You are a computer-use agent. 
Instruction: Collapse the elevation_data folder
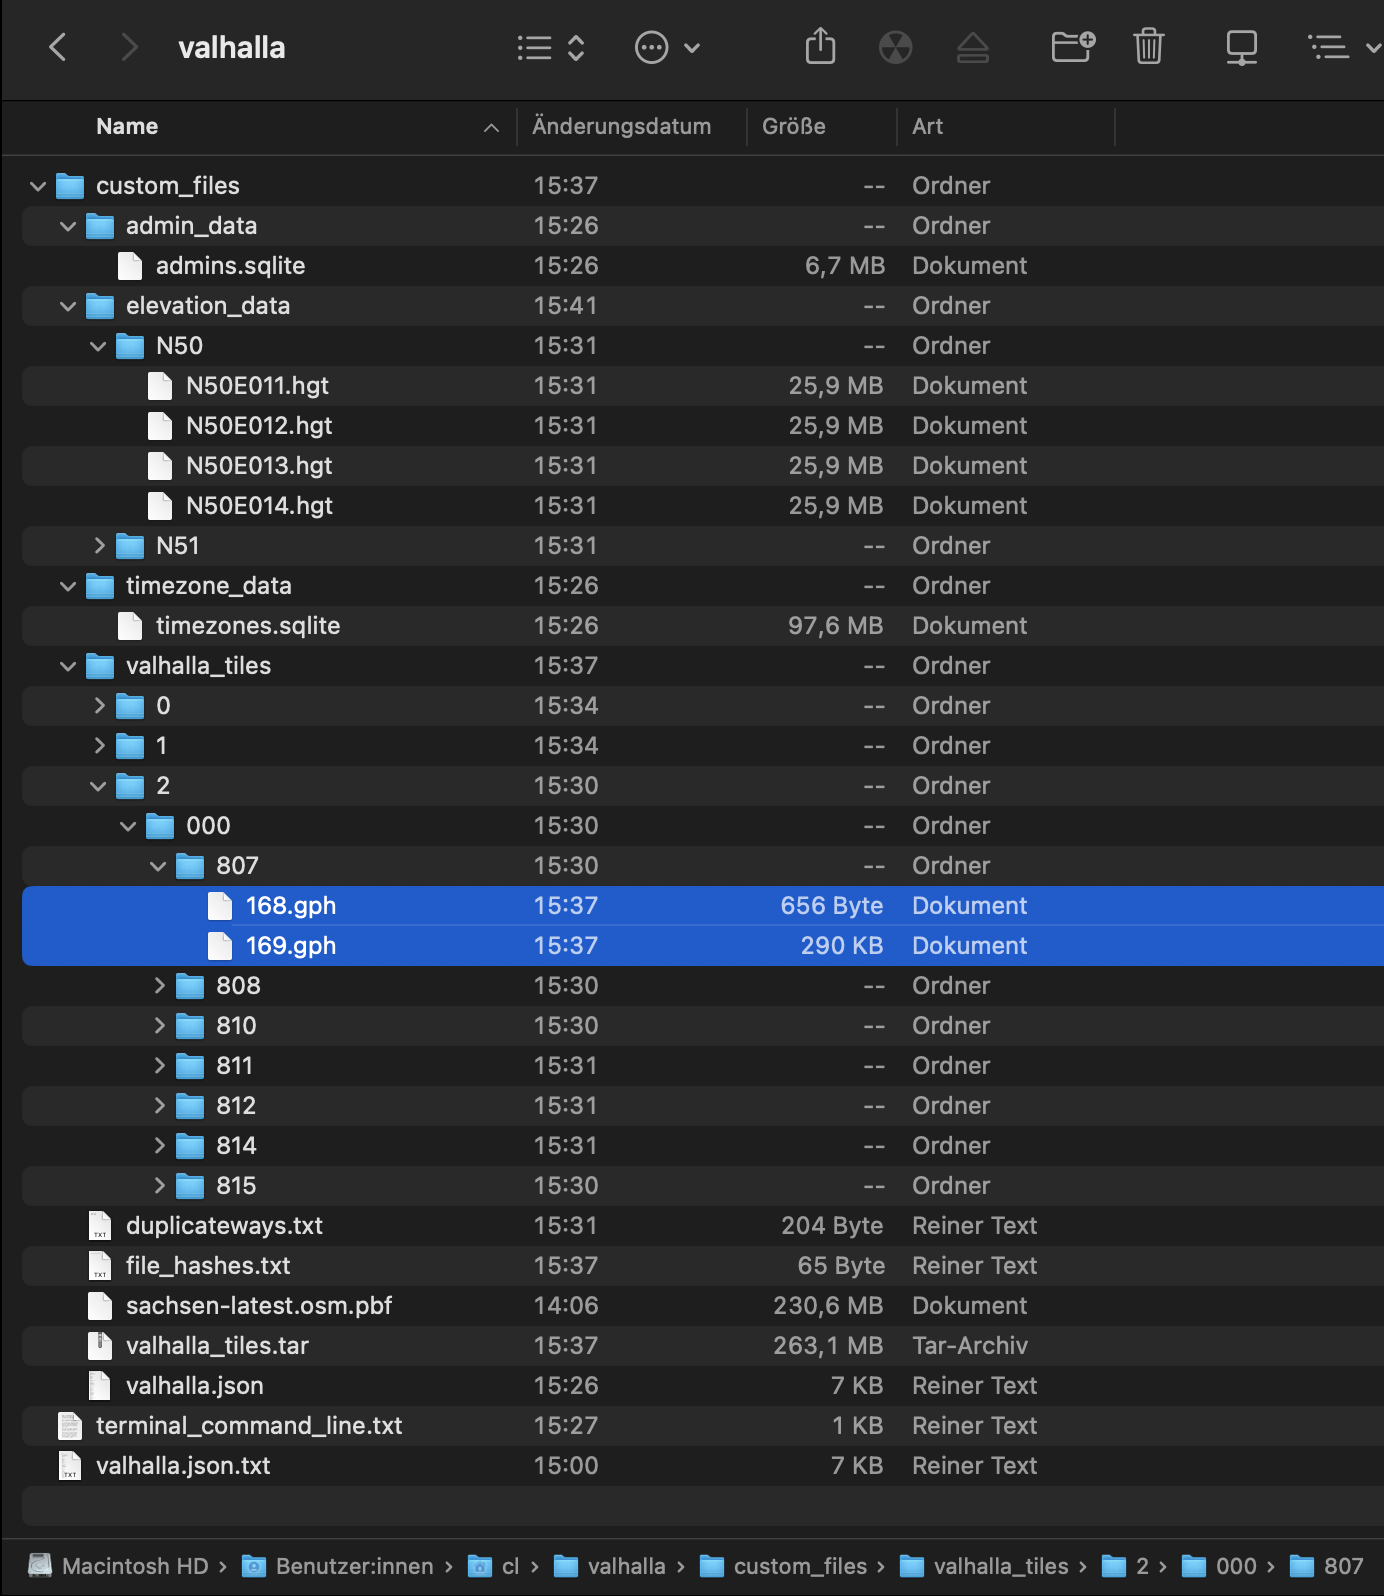(x=68, y=306)
